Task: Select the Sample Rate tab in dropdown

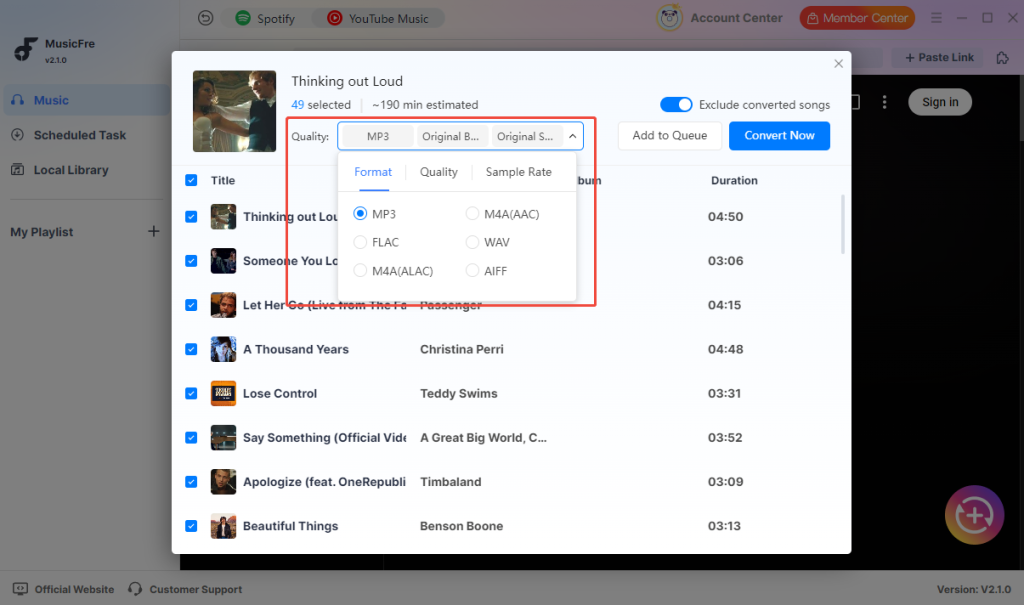Action: click(x=519, y=172)
